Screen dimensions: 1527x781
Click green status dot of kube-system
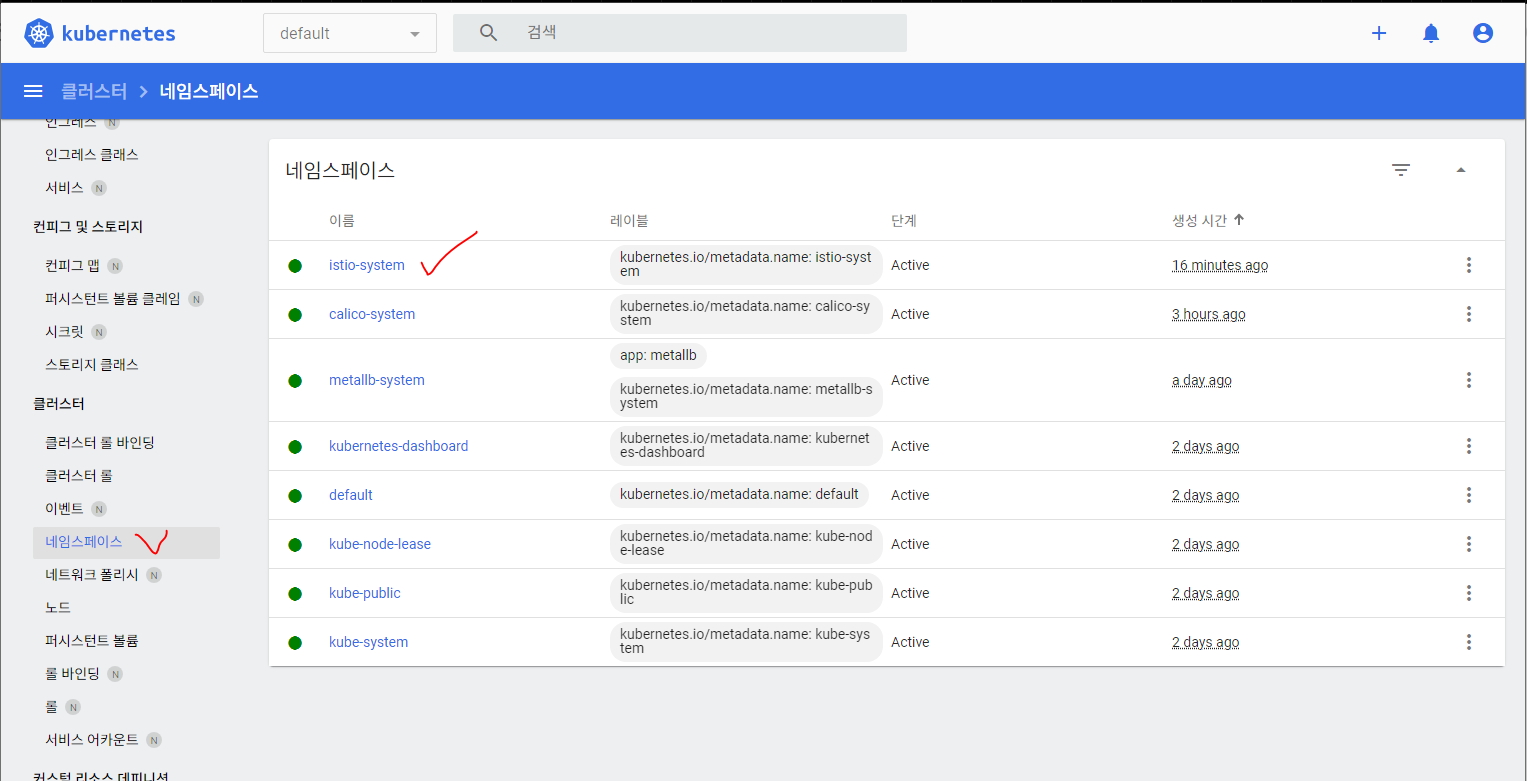pyautogui.click(x=295, y=643)
